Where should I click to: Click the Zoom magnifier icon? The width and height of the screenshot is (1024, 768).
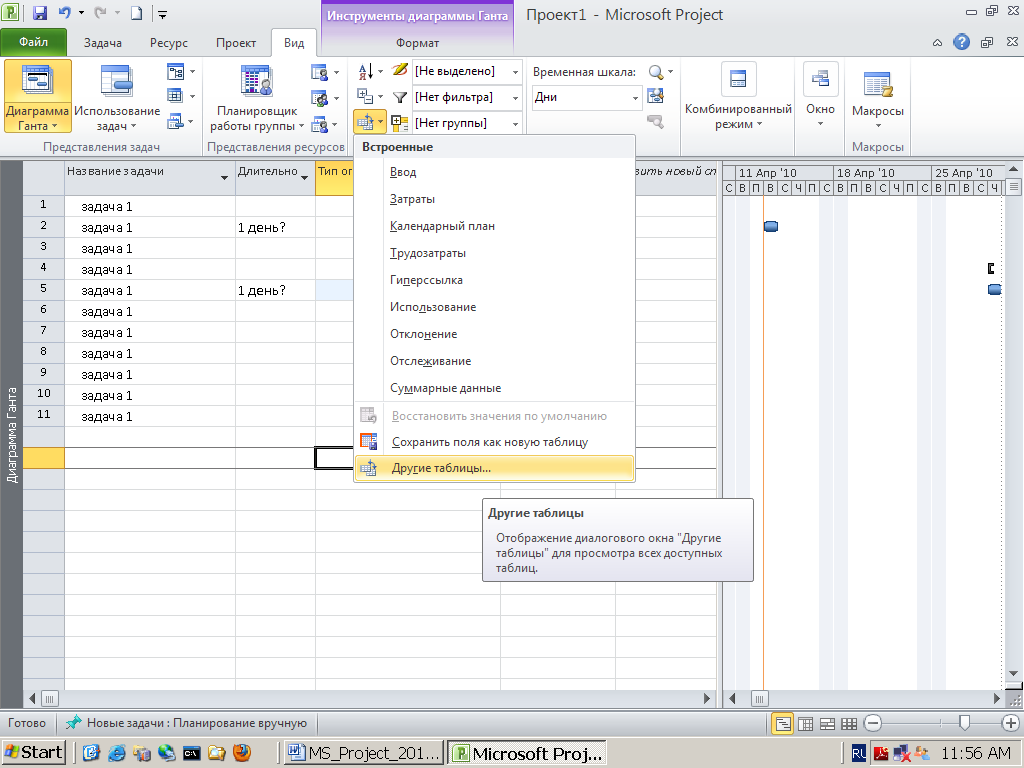click(656, 72)
